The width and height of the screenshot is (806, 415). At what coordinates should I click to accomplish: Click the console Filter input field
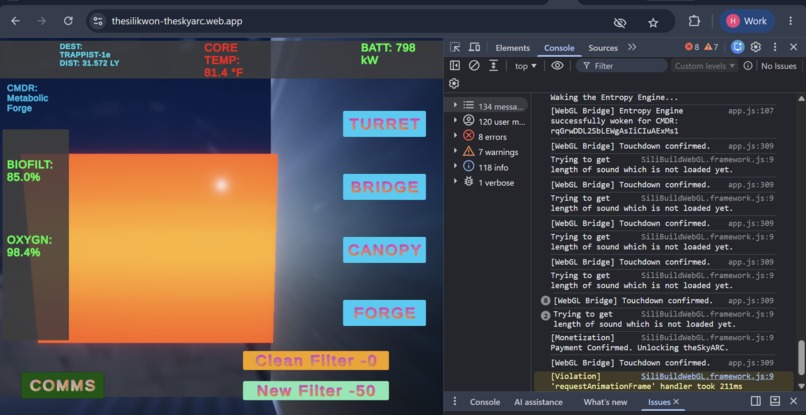[x=621, y=66]
